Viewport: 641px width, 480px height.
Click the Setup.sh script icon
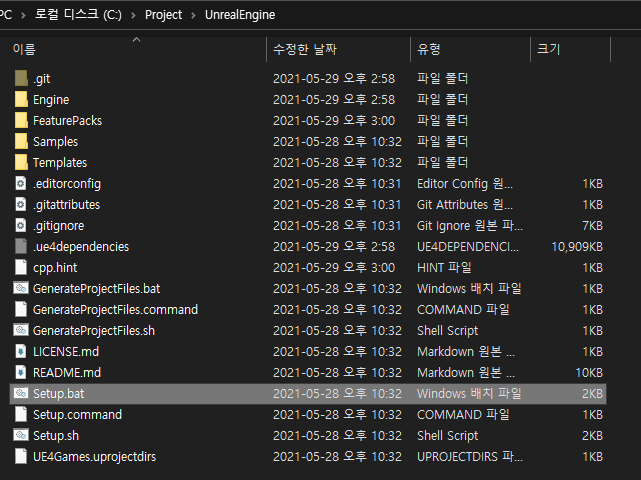pos(21,435)
